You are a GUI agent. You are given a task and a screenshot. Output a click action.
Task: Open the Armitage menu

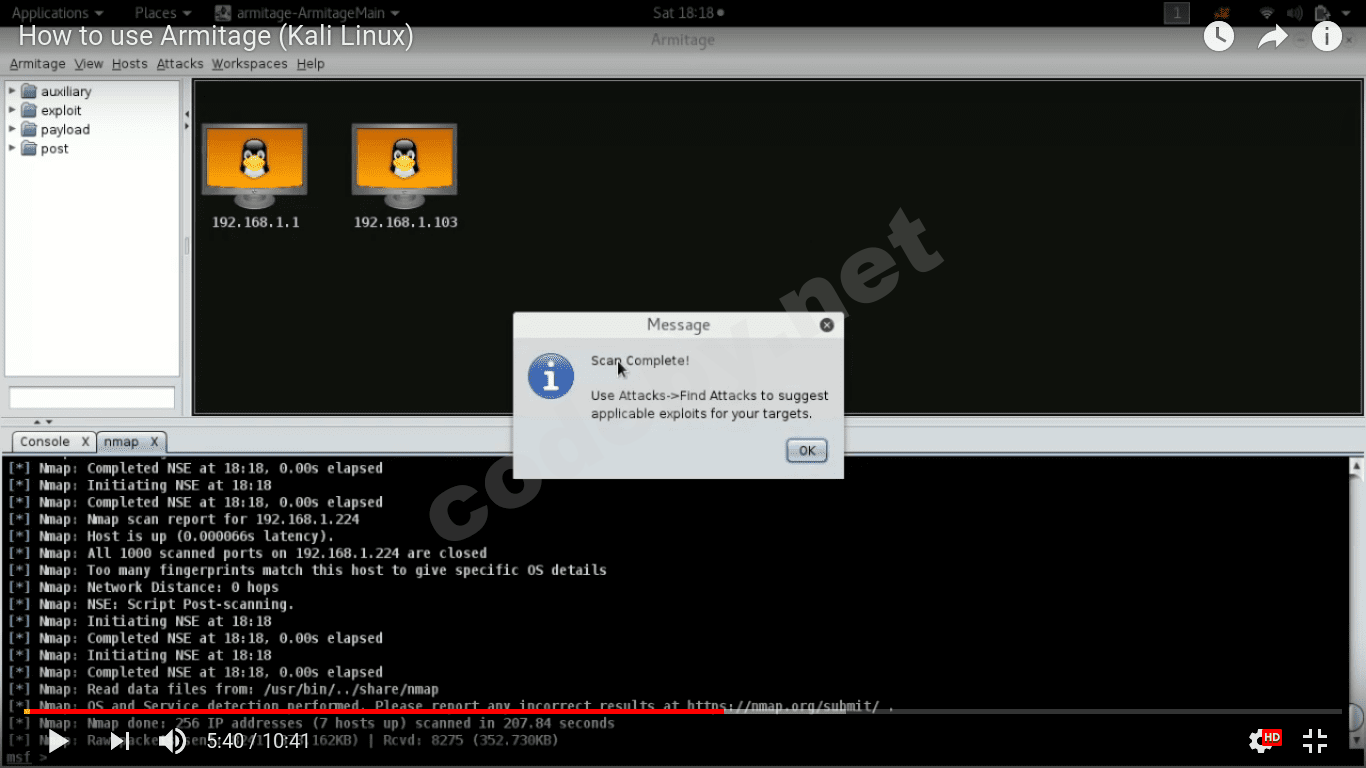(x=37, y=64)
